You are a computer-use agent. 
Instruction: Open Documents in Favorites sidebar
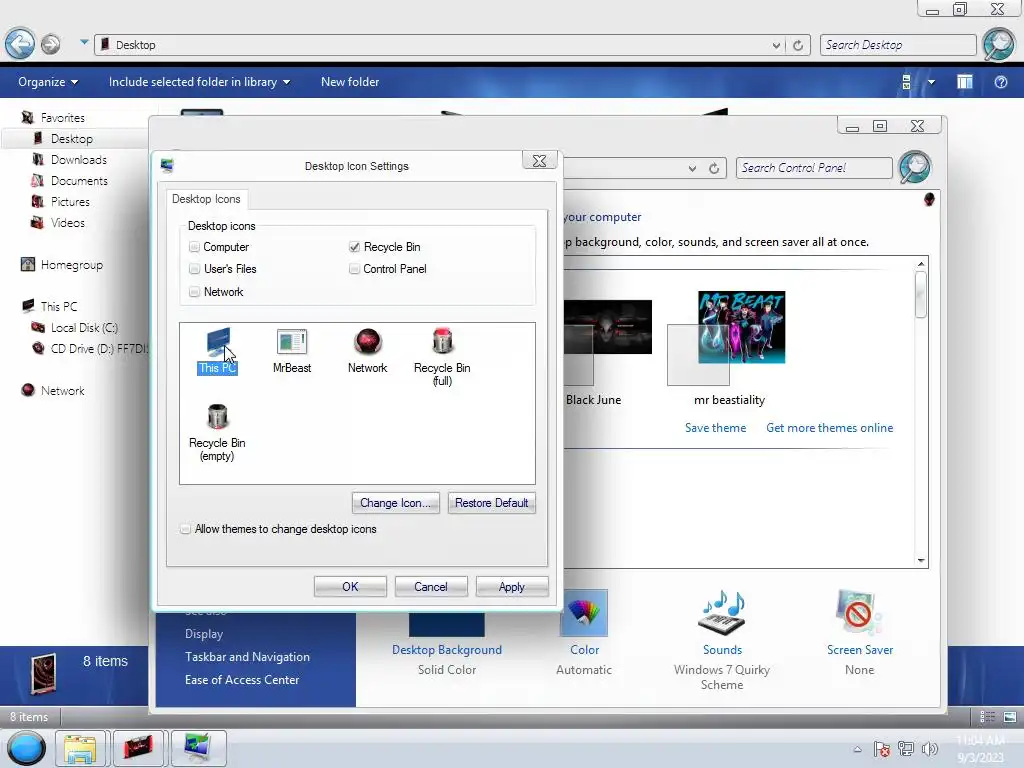point(79,181)
